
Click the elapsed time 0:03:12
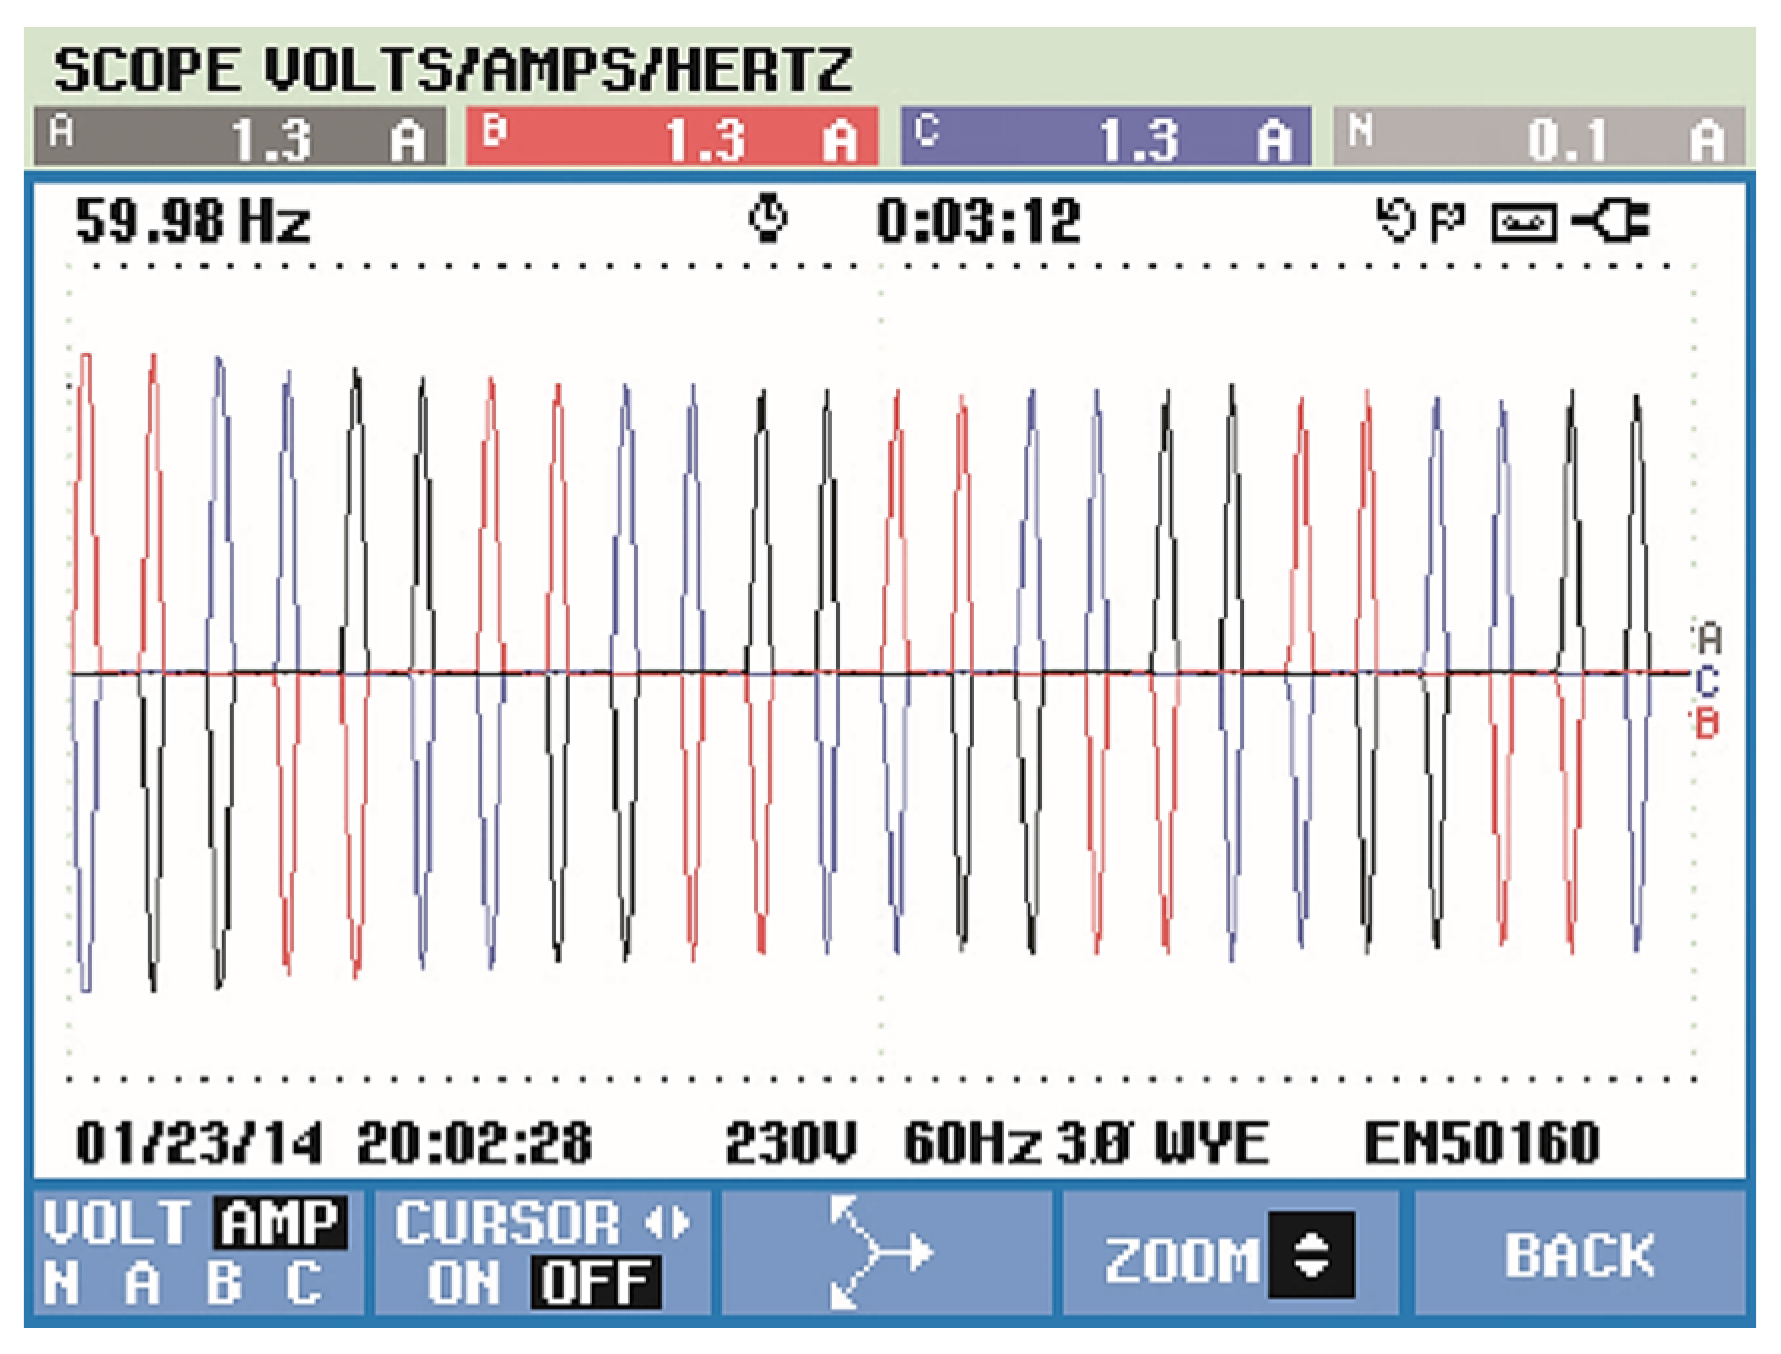point(979,221)
